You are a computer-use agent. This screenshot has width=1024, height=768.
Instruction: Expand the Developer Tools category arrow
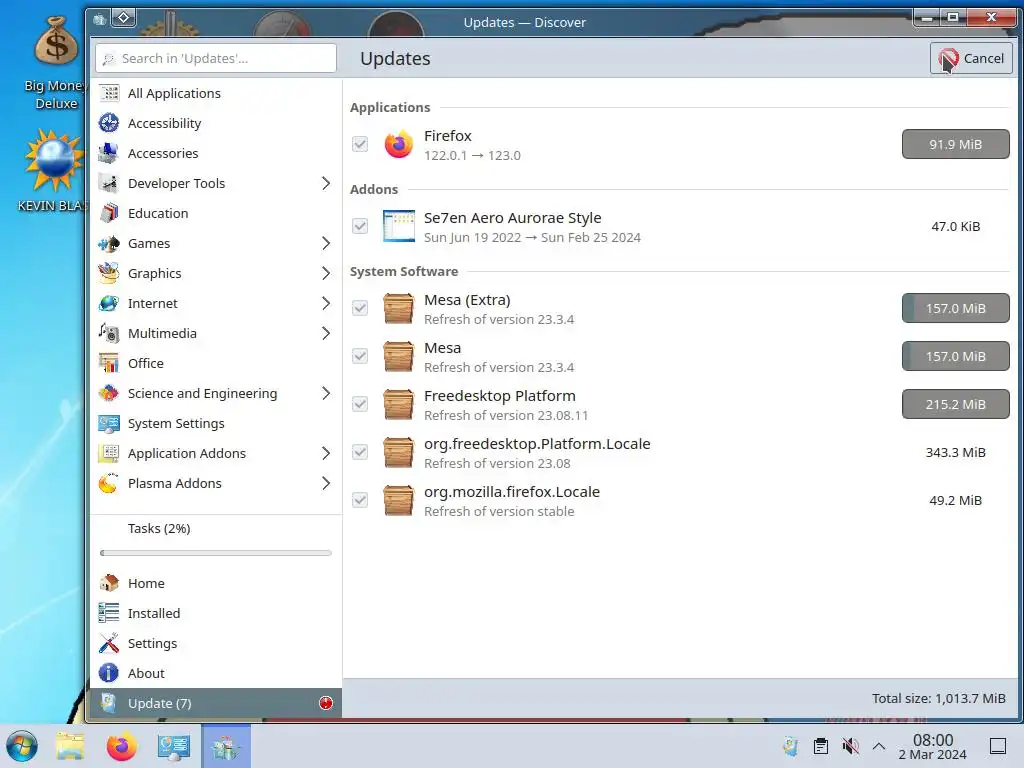coord(326,184)
